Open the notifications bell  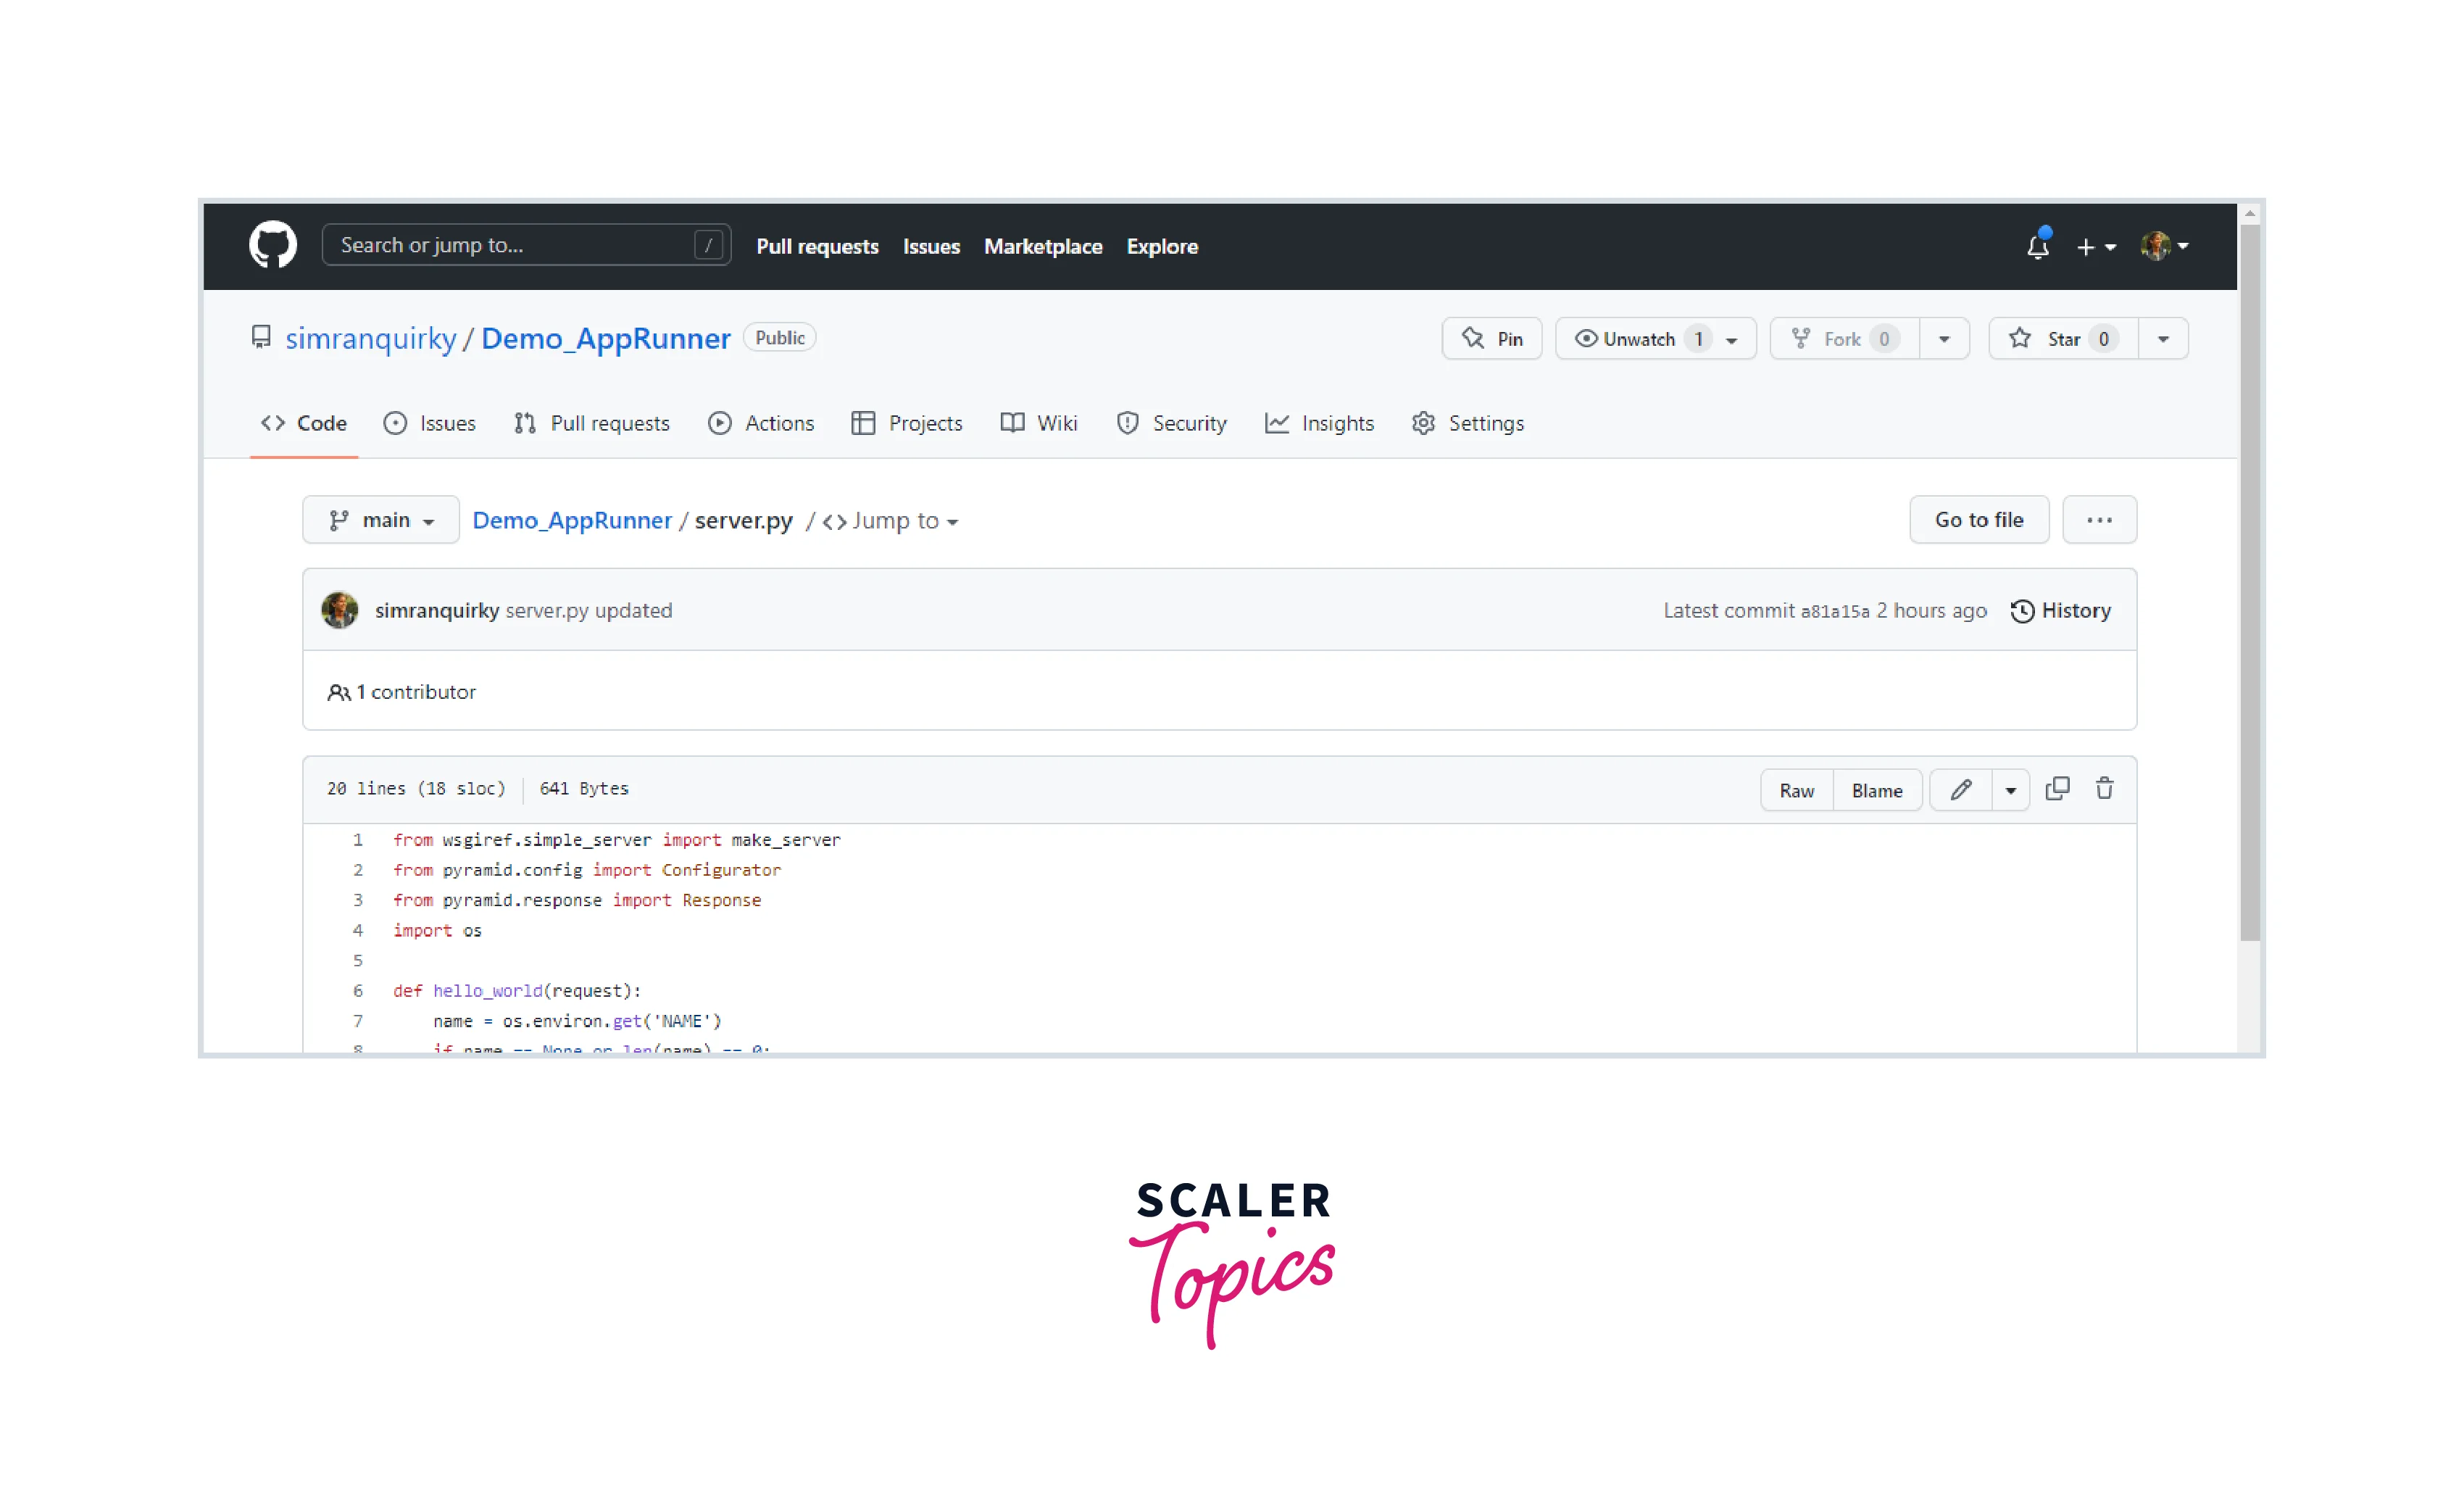click(x=2037, y=246)
